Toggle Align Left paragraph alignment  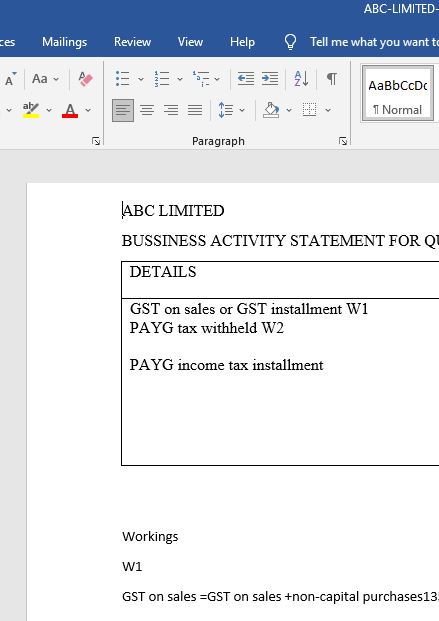point(123,110)
